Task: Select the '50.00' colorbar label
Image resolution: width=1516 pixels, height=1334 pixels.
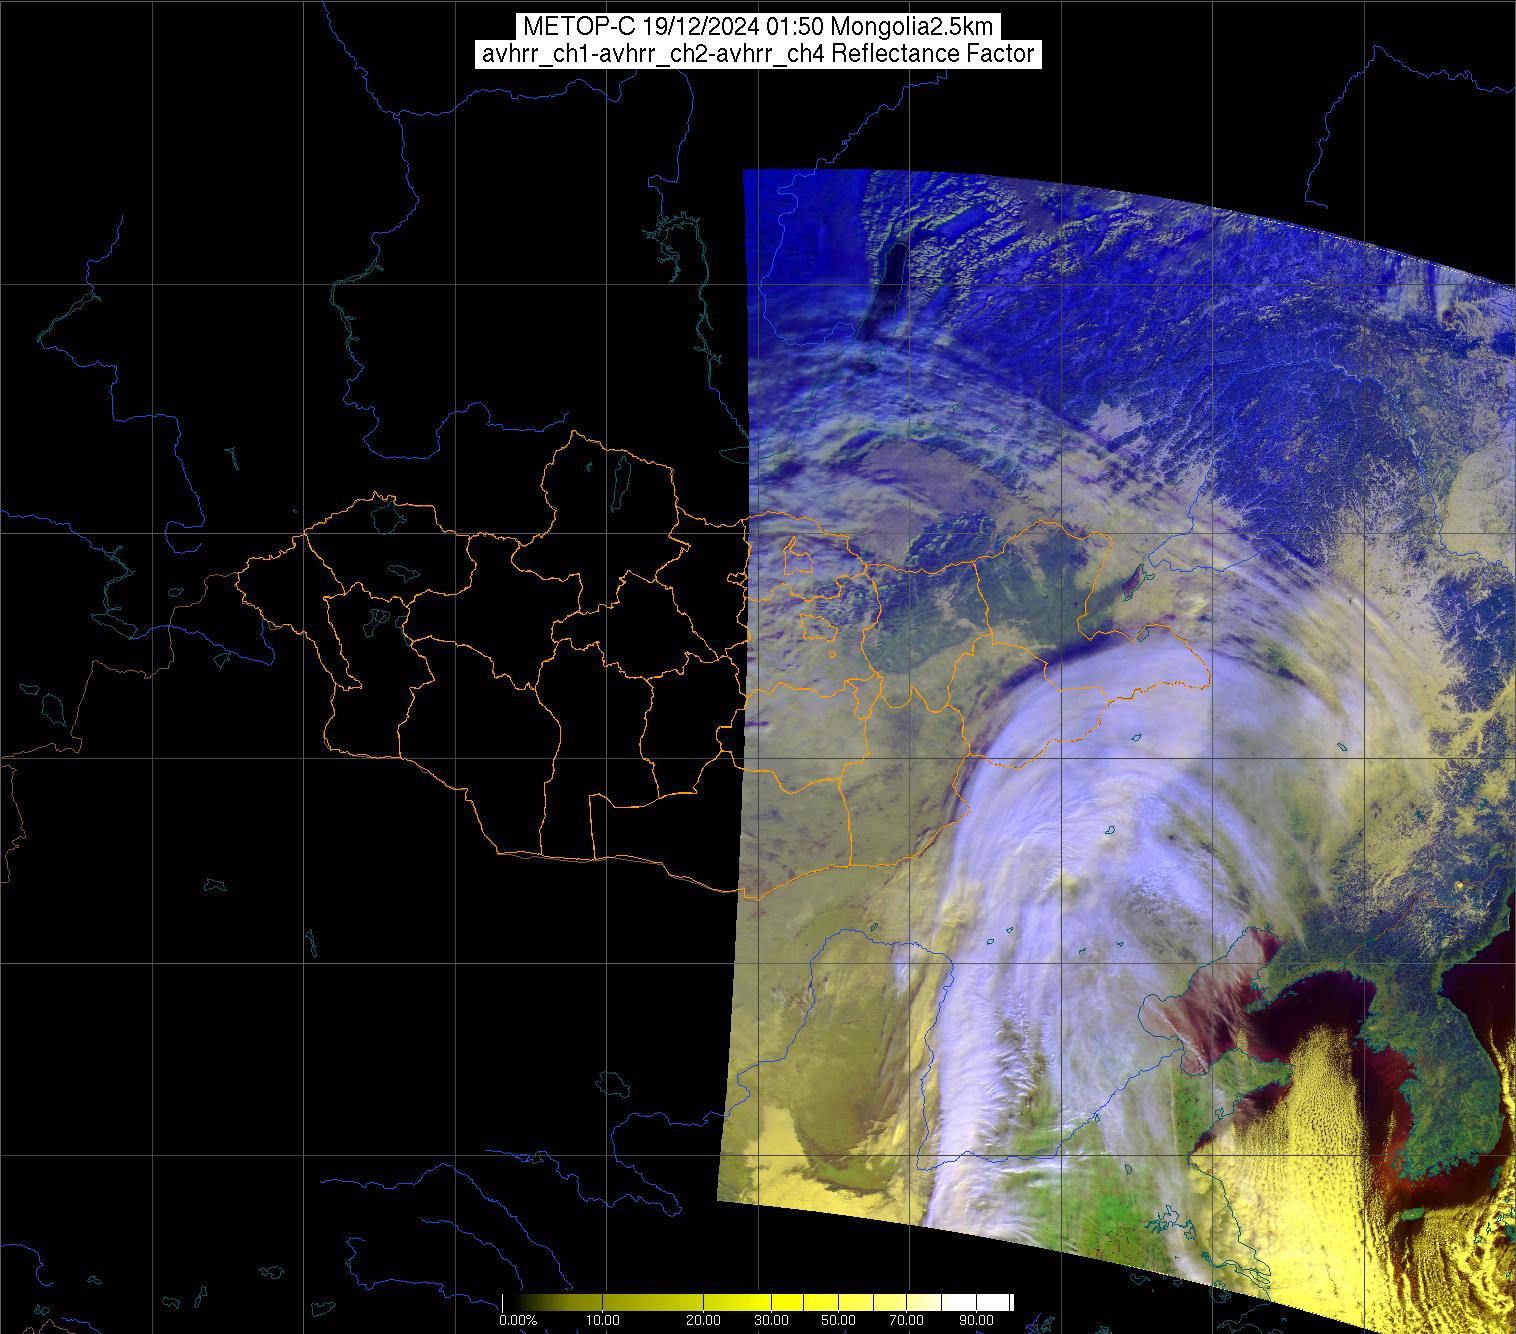Action: (x=838, y=1320)
